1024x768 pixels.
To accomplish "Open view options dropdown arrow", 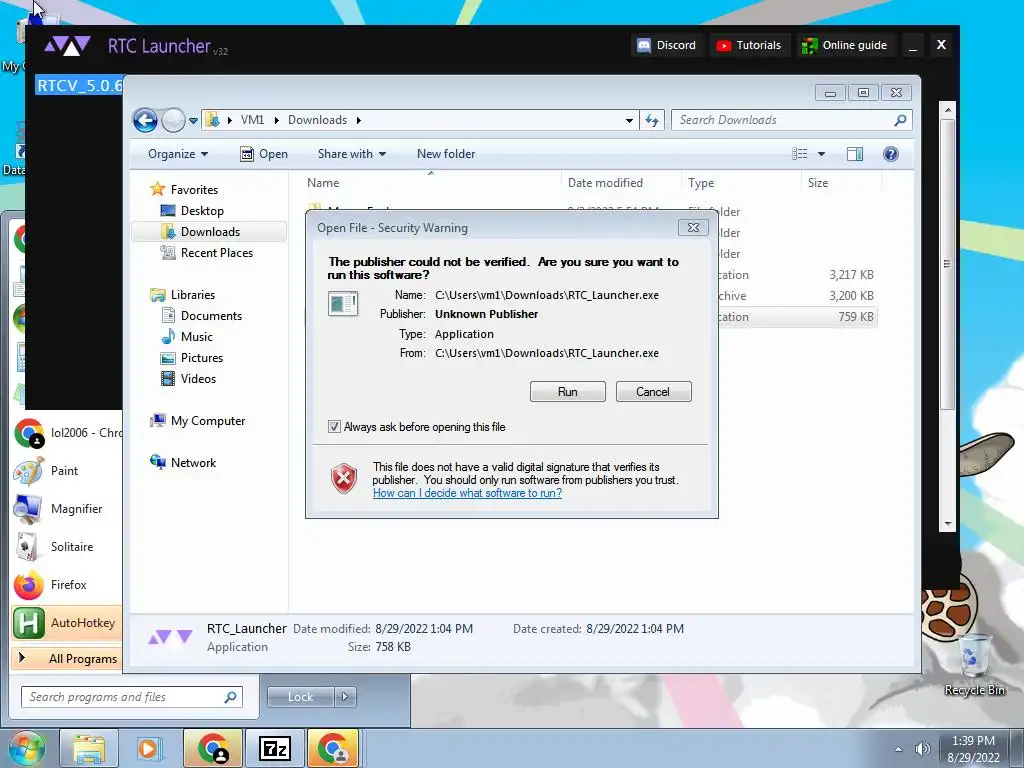I will click(x=822, y=154).
